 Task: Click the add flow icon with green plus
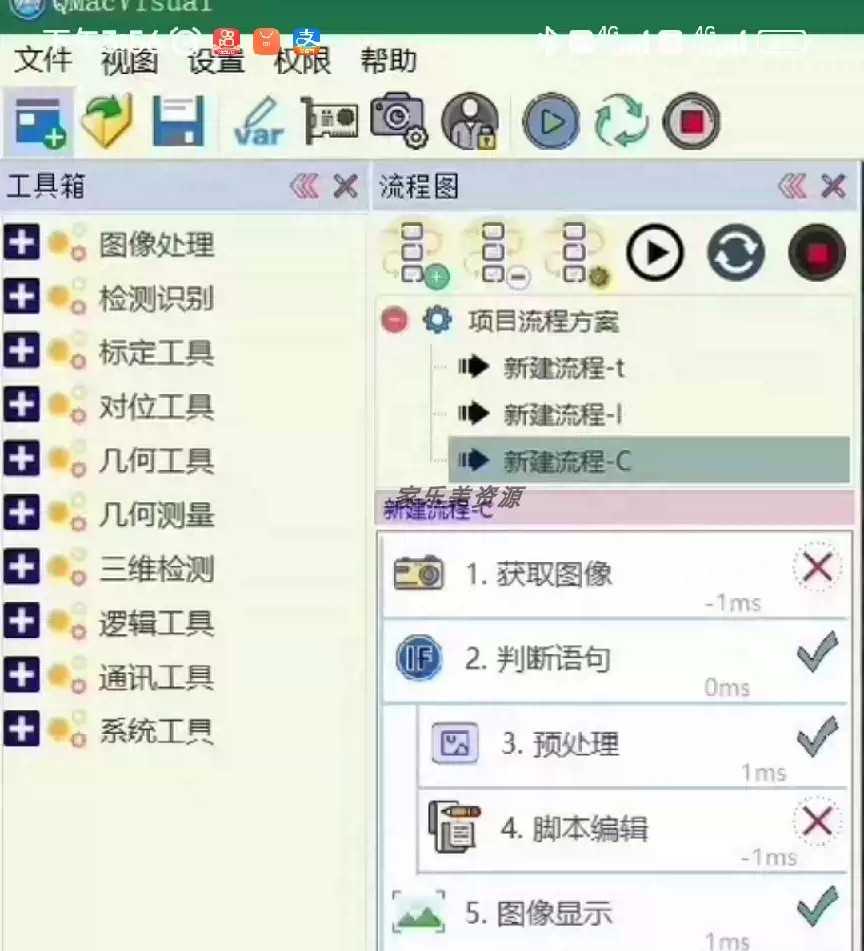pos(416,254)
